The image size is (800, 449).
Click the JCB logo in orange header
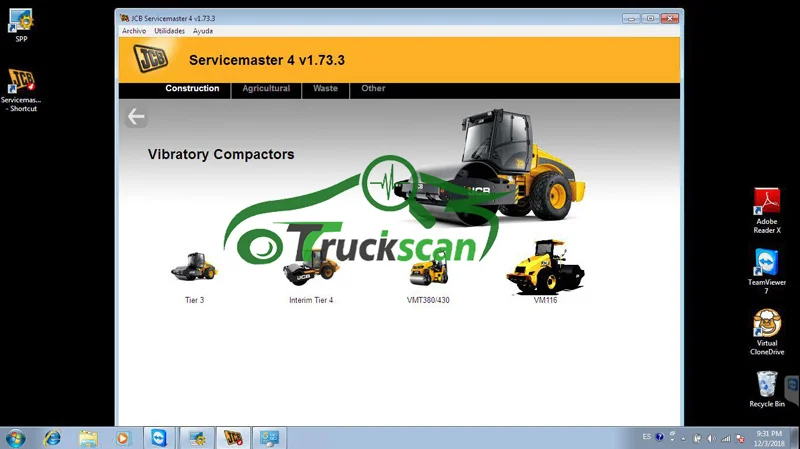(x=151, y=59)
